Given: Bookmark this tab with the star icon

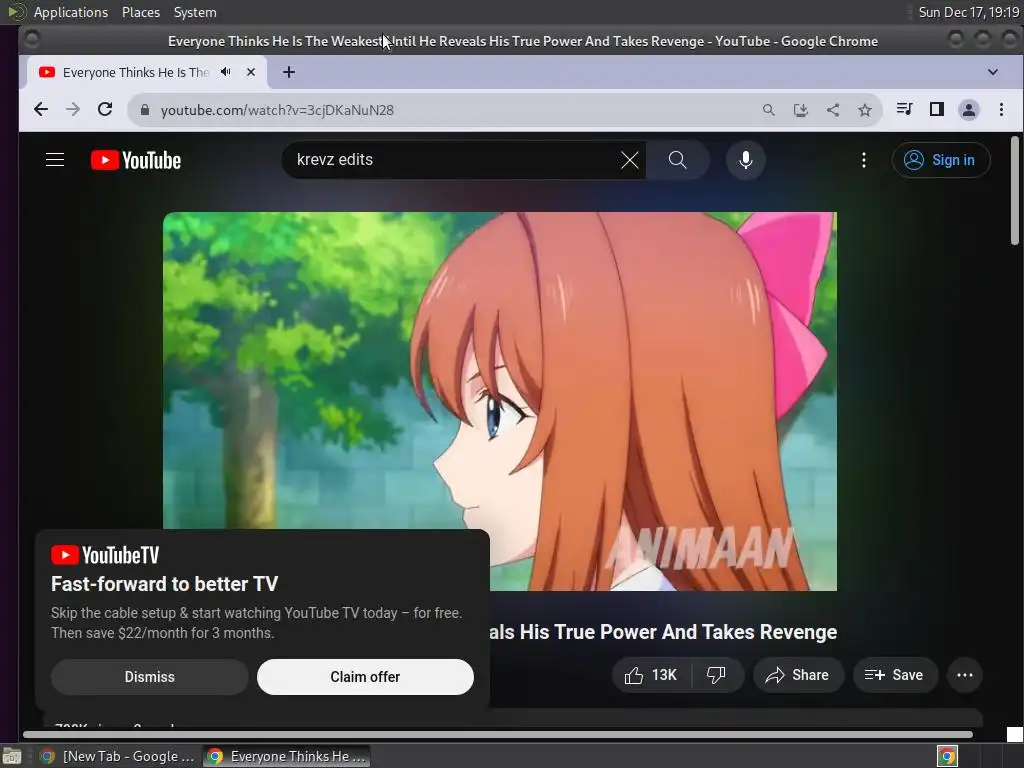Looking at the screenshot, I should (865, 110).
